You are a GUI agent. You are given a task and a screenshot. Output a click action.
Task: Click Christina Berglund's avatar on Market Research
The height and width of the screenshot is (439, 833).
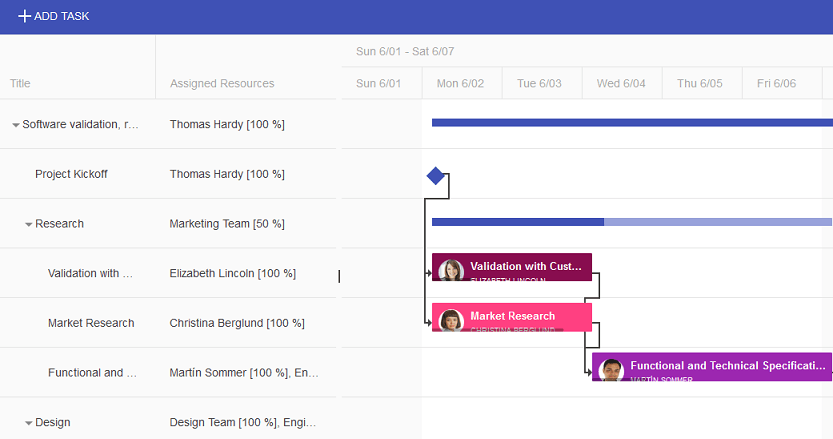(452, 320)
